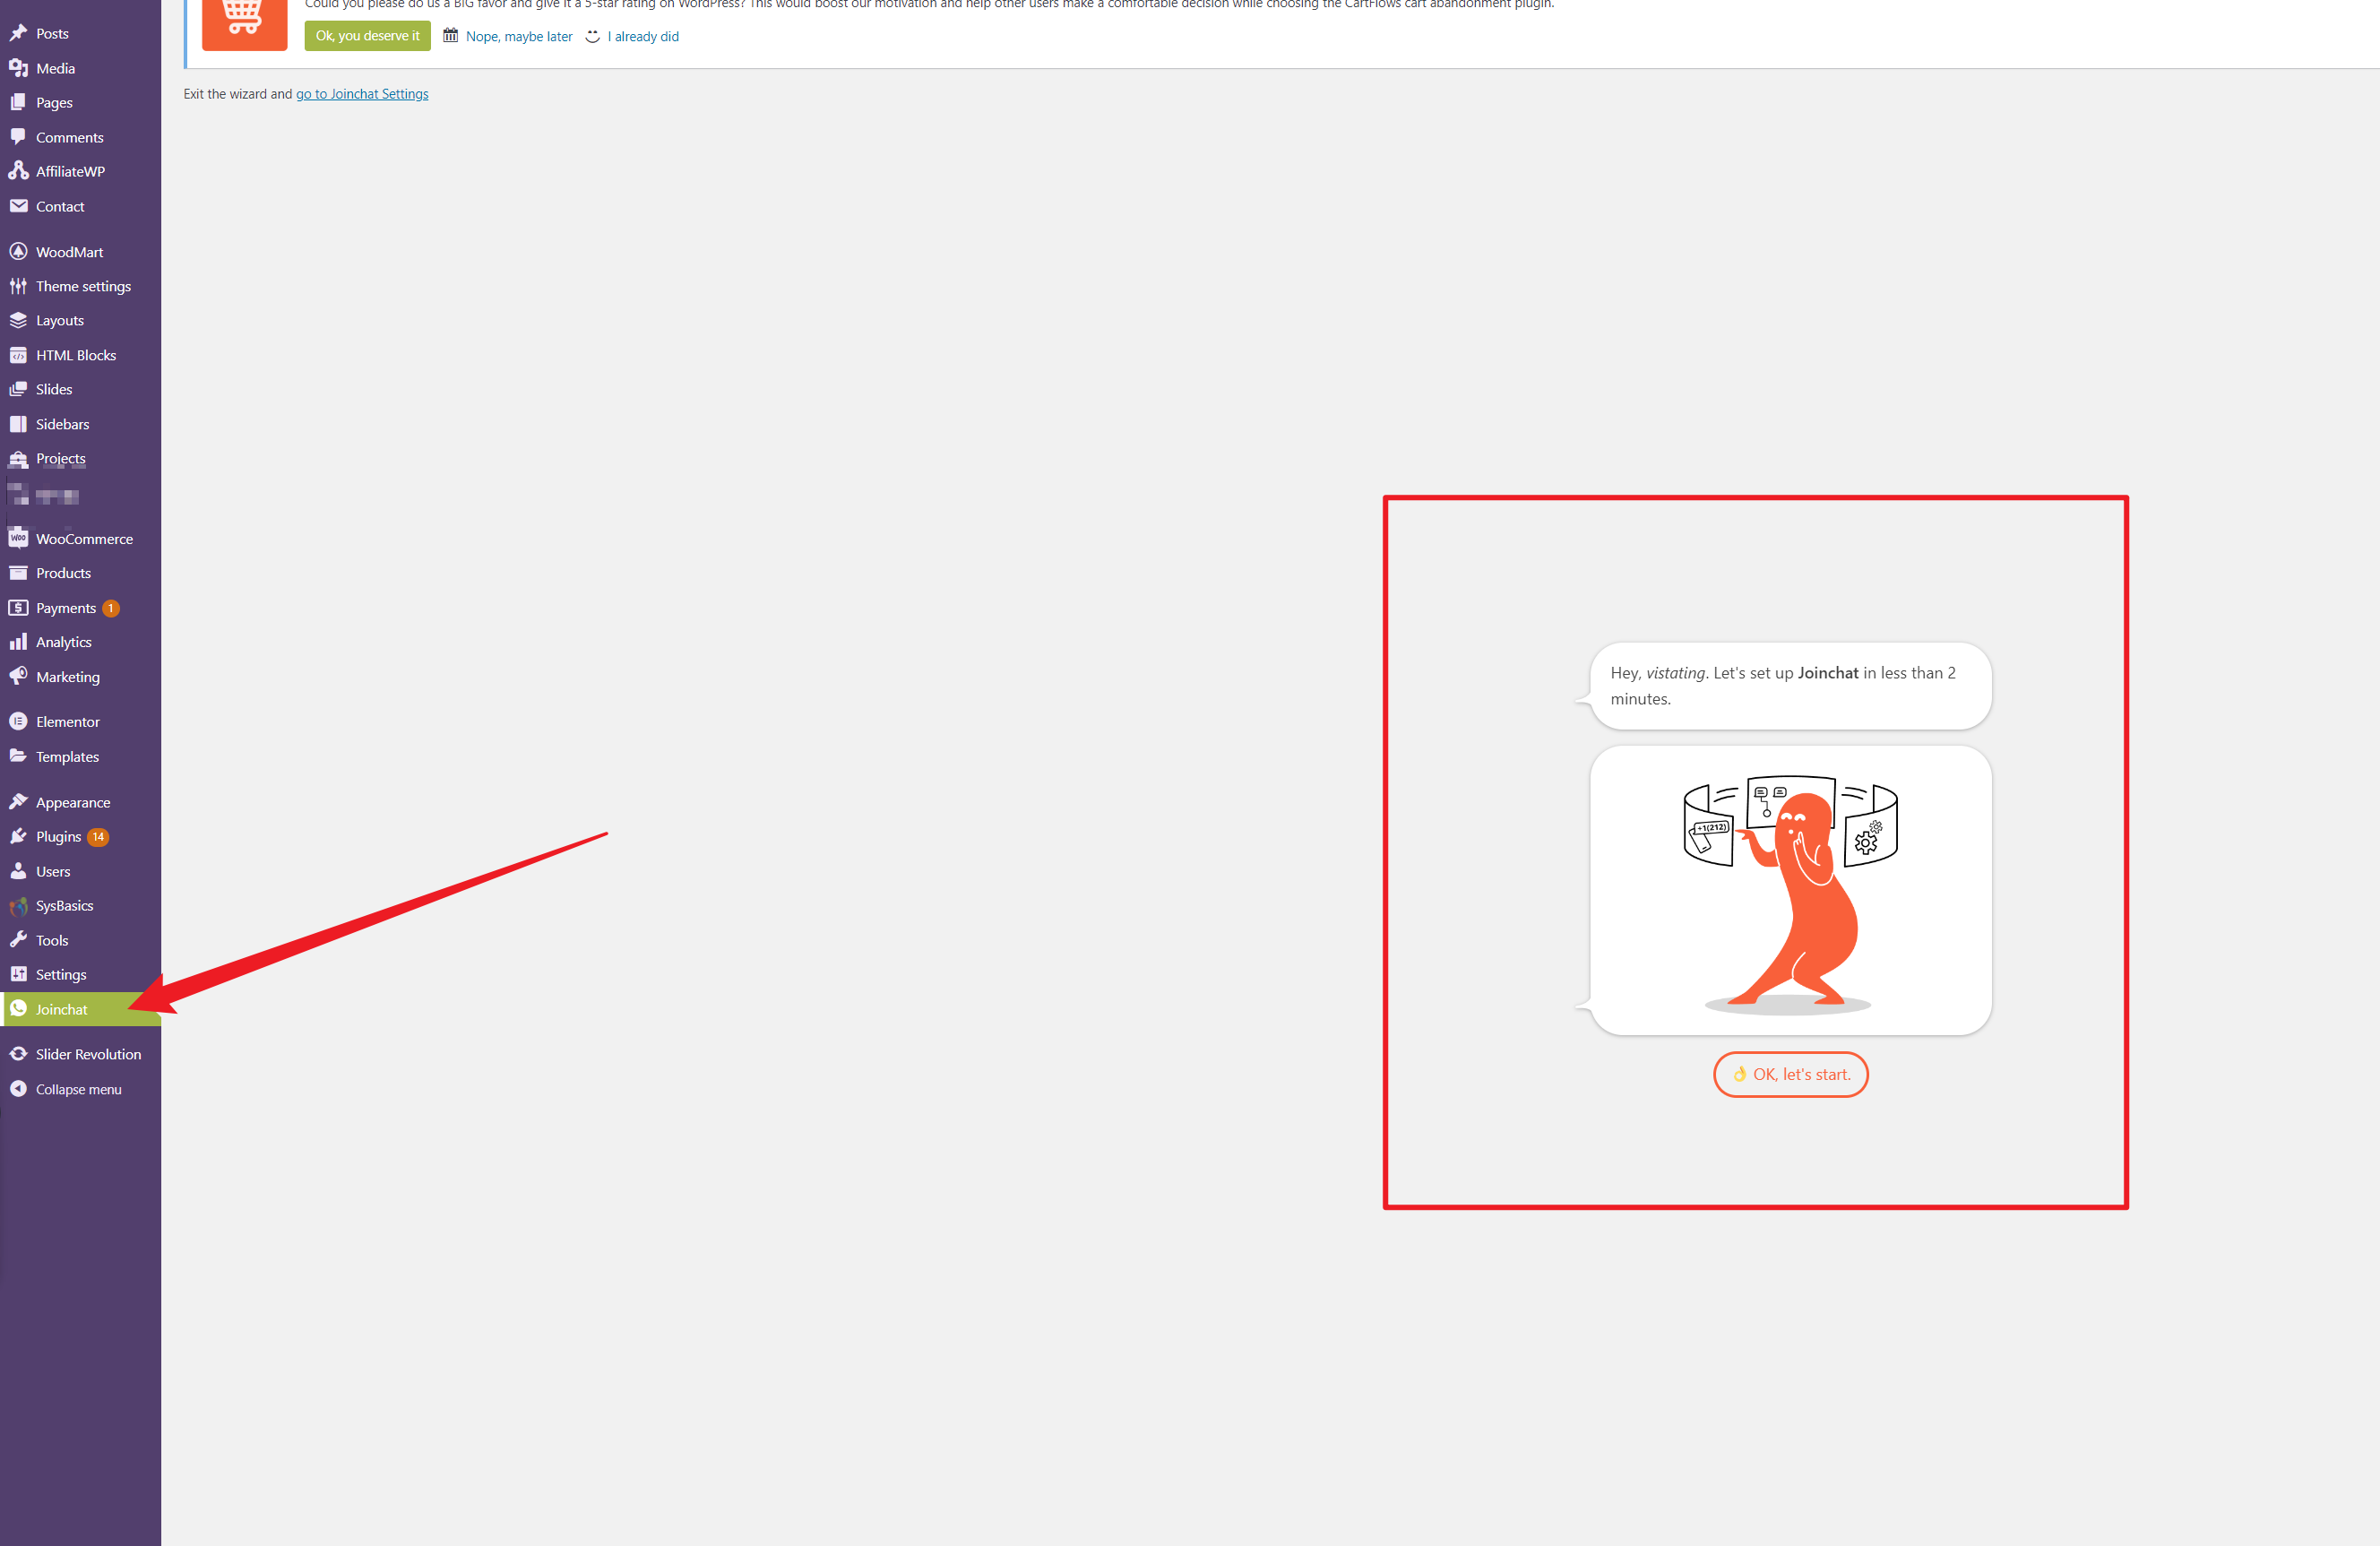Viewport: 2380px width, 1546px height.
Task: Expand the Theme settings menu item
Action: click(x=82, y=286)
